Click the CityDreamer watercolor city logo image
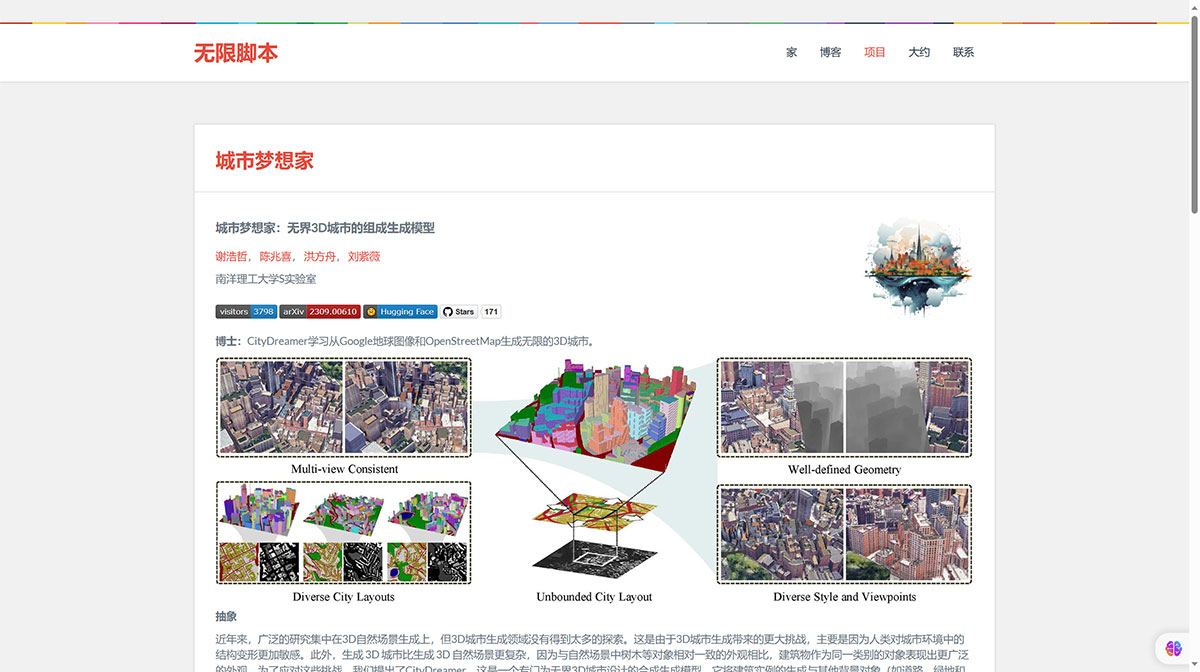Screen dimensions: 1200x672 tap(918, 266)
